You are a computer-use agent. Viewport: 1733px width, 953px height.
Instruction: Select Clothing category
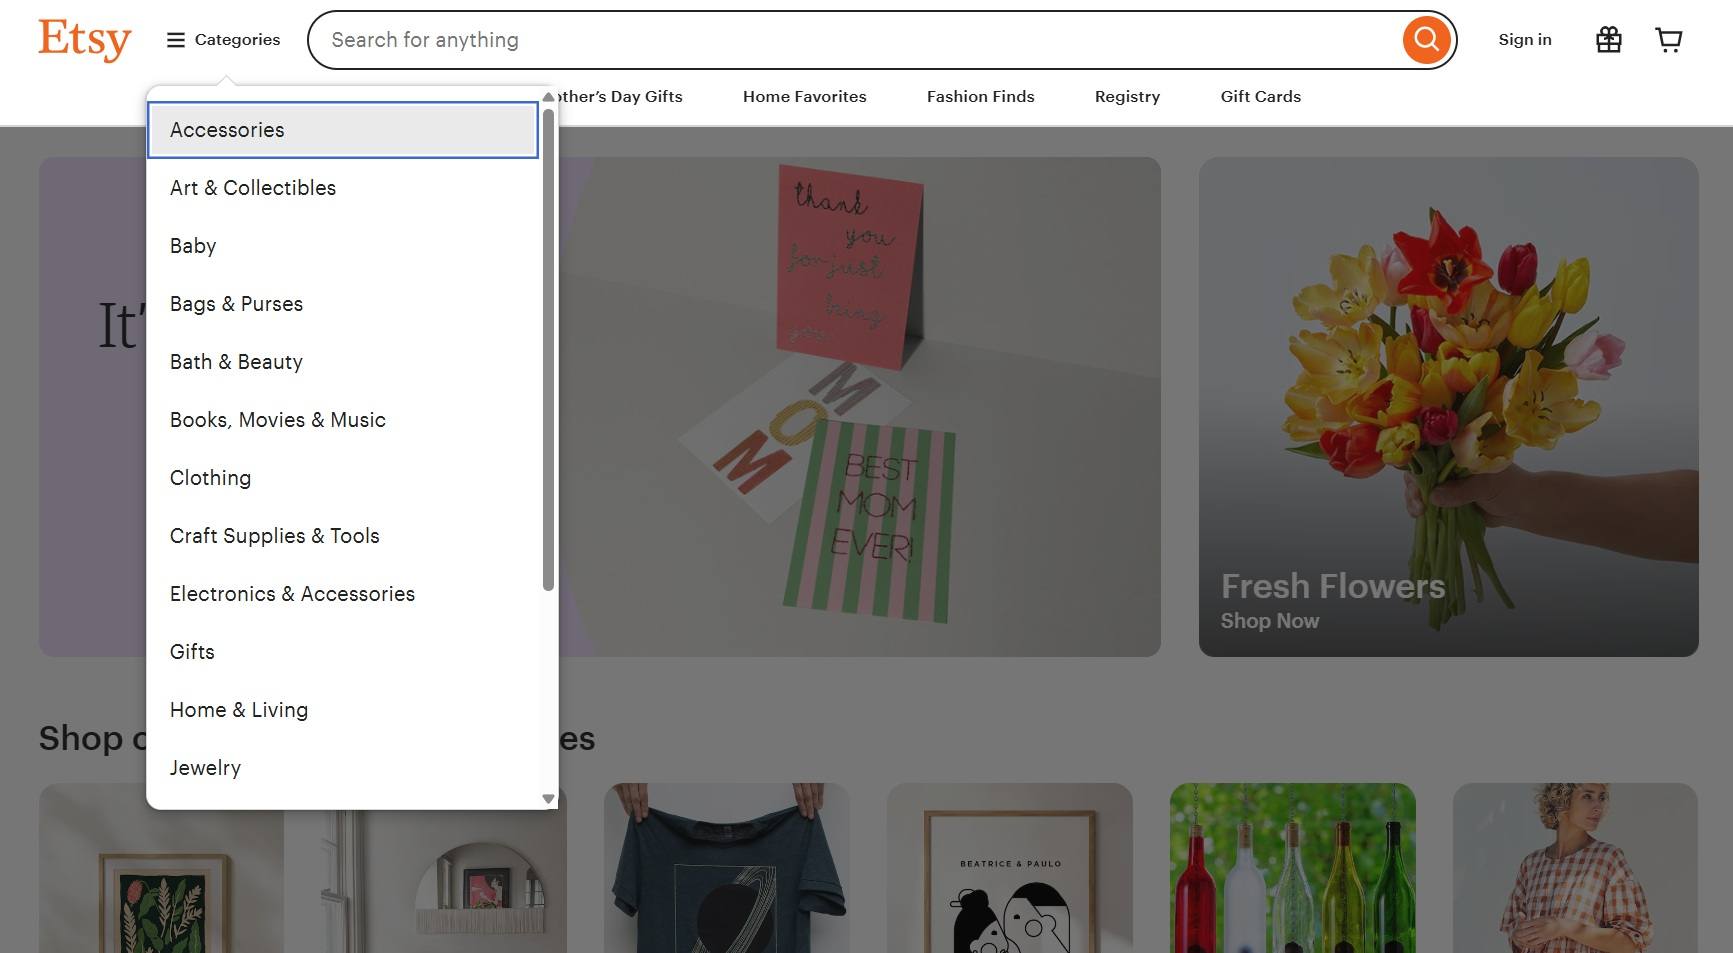[343, 478]
